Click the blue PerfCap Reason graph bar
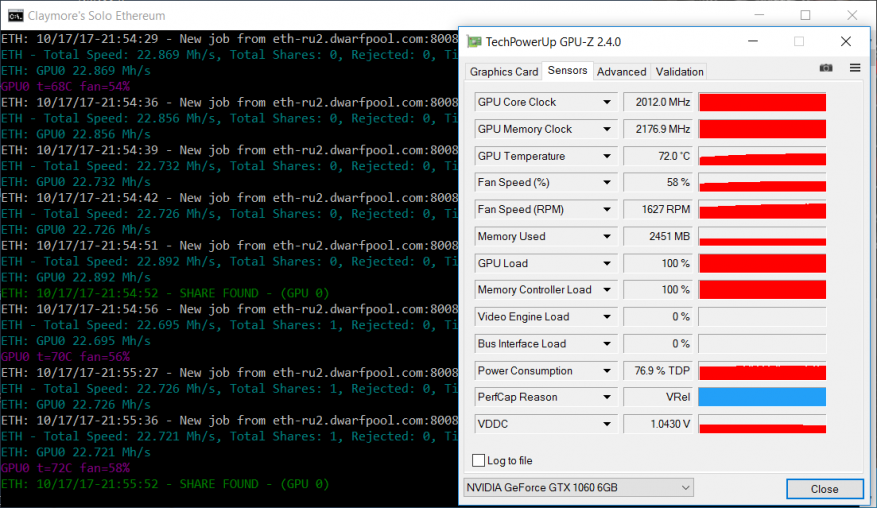This screenshot has height=508, width=877. [762, 397]
